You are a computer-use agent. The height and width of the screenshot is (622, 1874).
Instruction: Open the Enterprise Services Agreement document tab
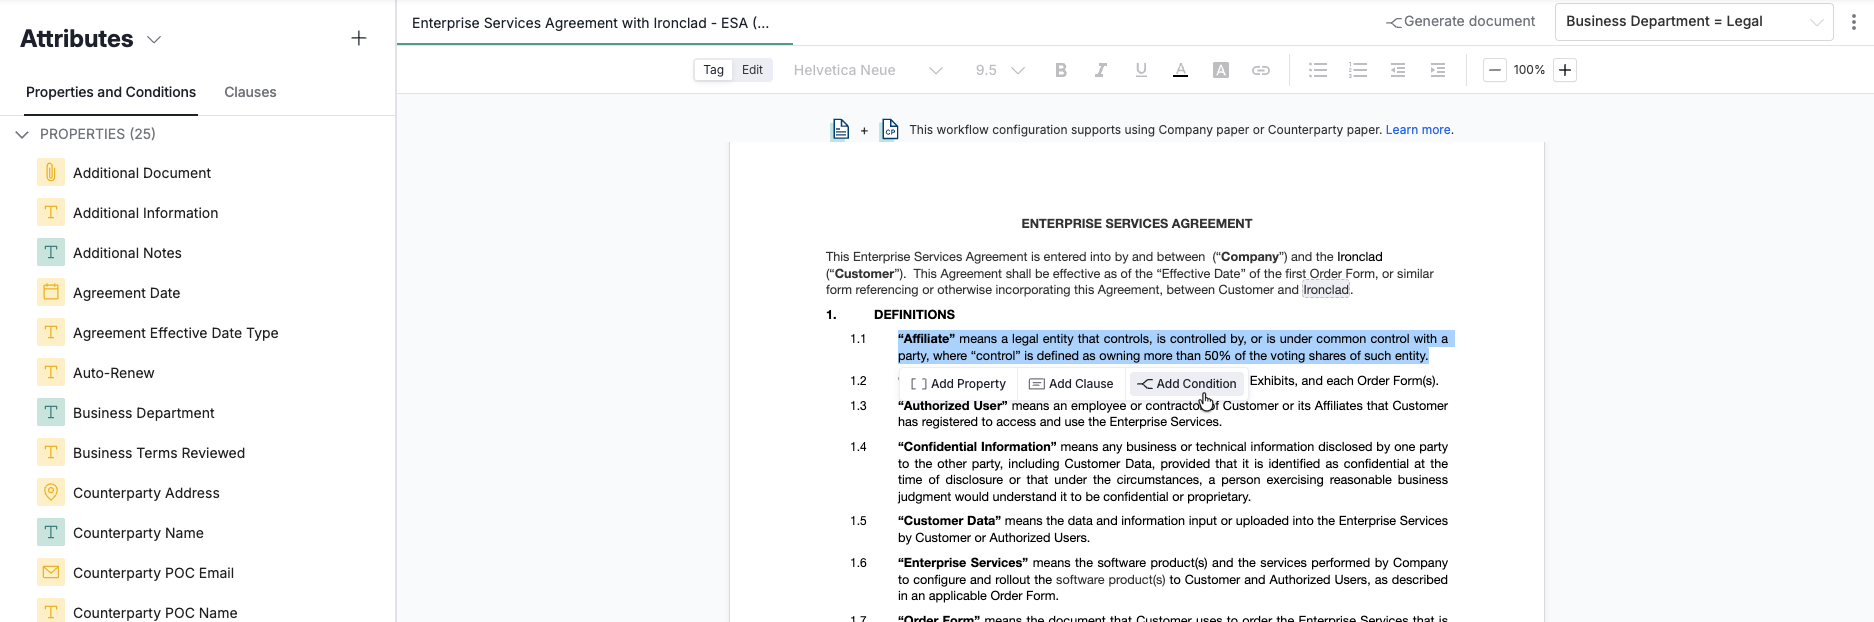pos(591,23)
